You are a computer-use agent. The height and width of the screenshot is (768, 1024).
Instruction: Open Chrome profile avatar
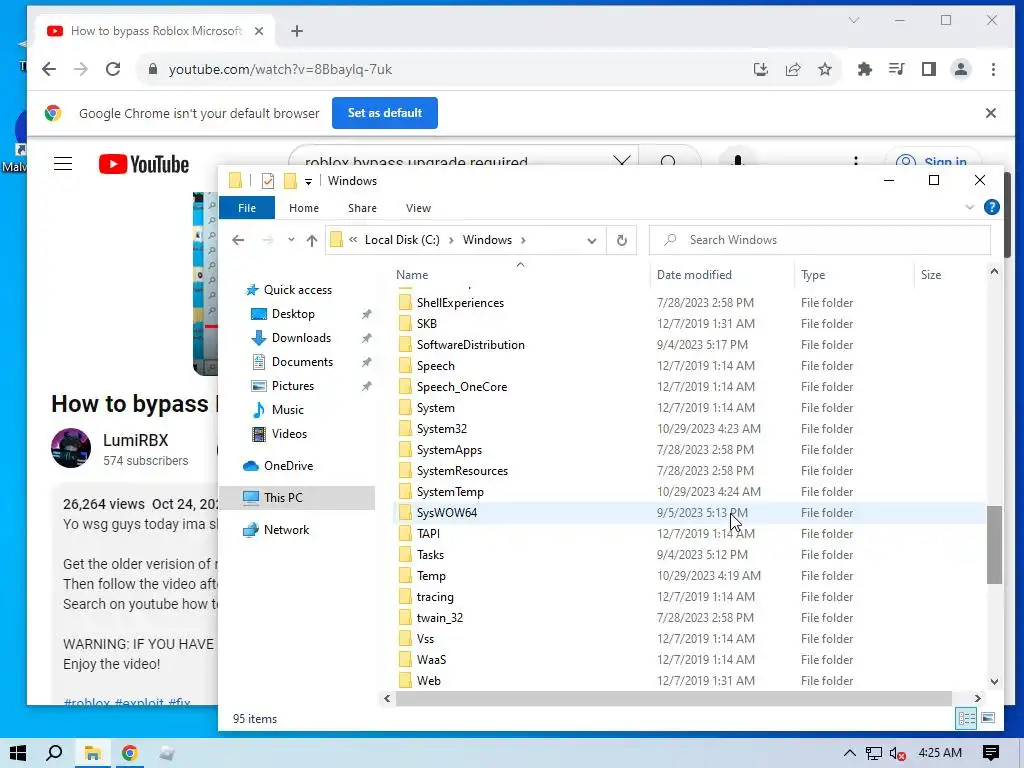click(x=961, y=69)
